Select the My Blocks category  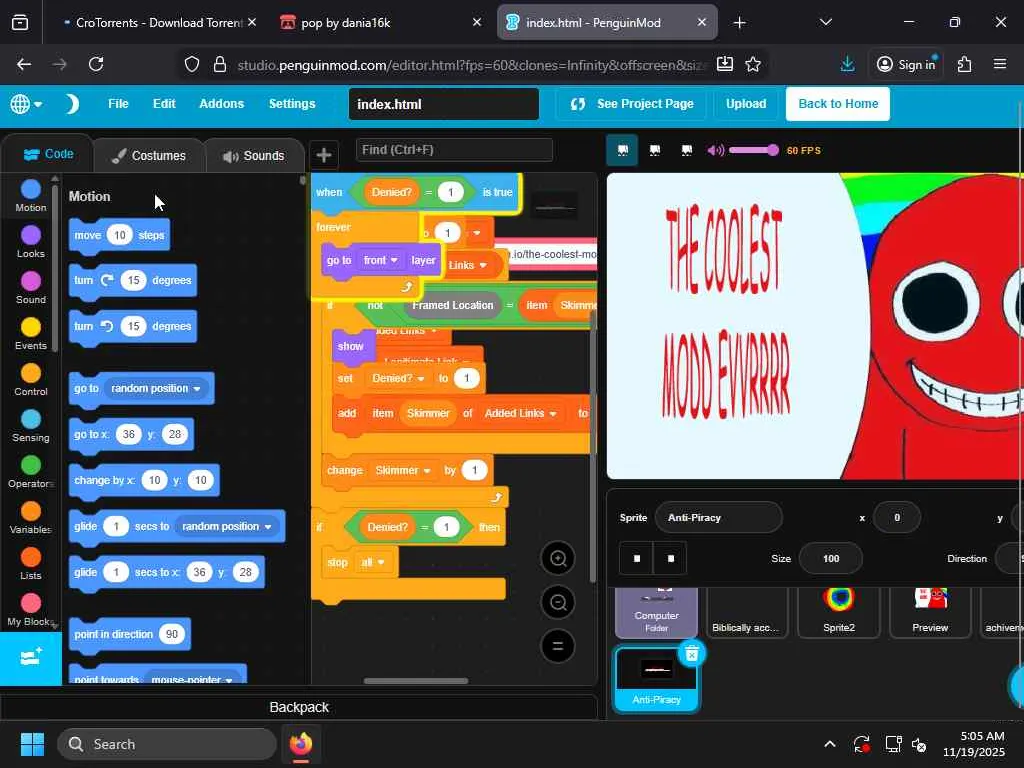point(31,611)
